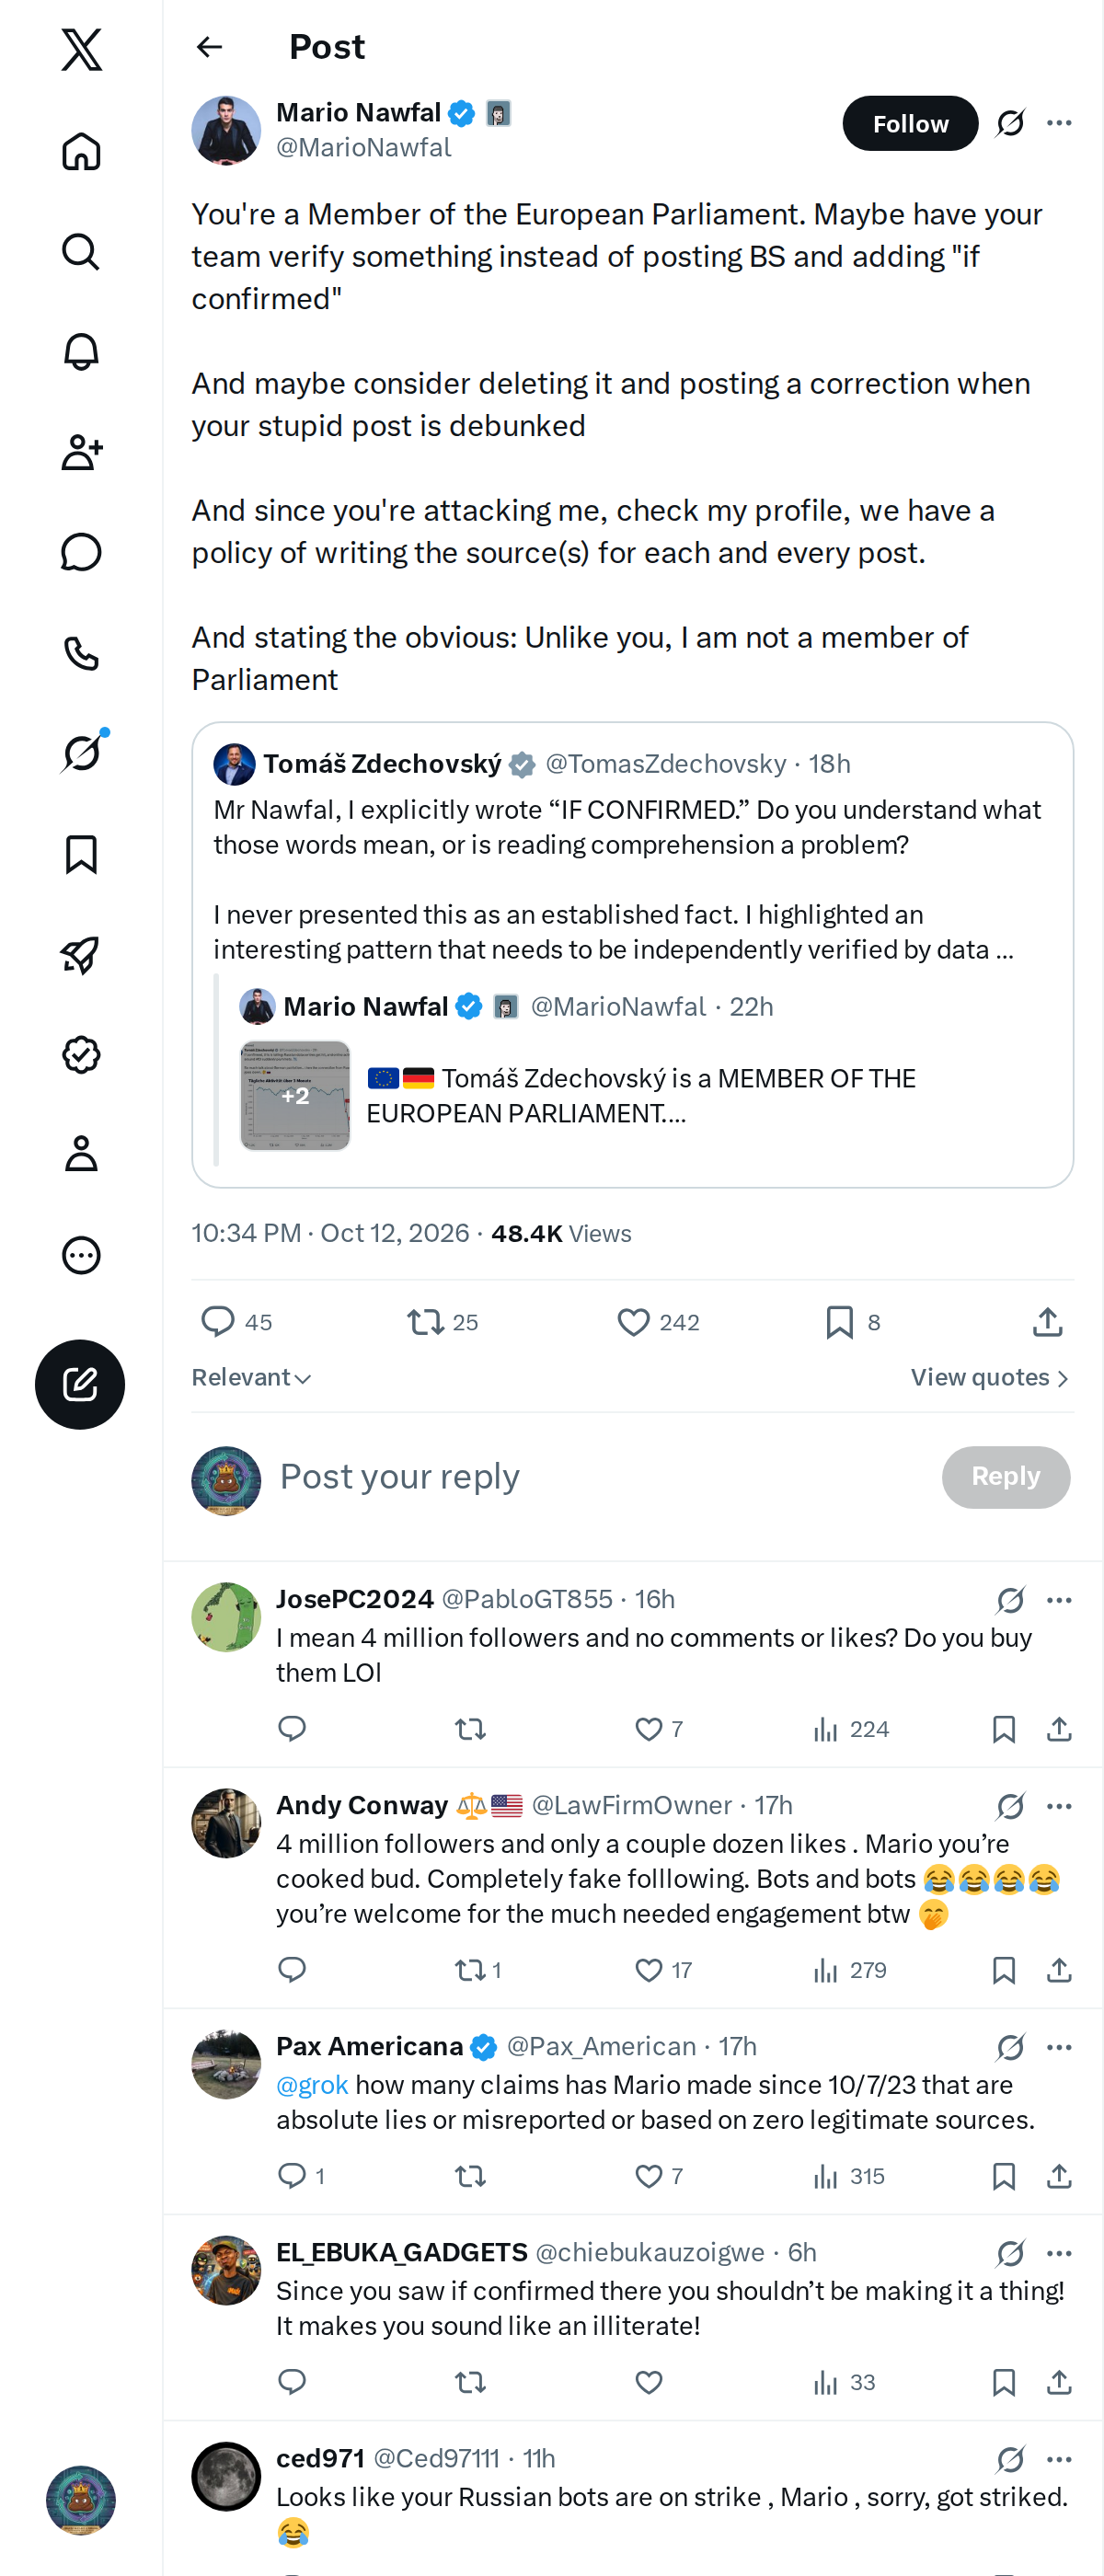Bookmark the main post
Image resolution: width=1104 pixels, height=2576 pixels.
click(852, 1322)
